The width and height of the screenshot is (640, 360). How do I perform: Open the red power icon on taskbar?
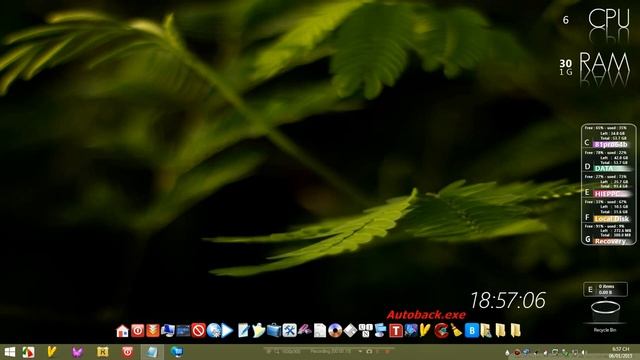(x=128, y=352)
